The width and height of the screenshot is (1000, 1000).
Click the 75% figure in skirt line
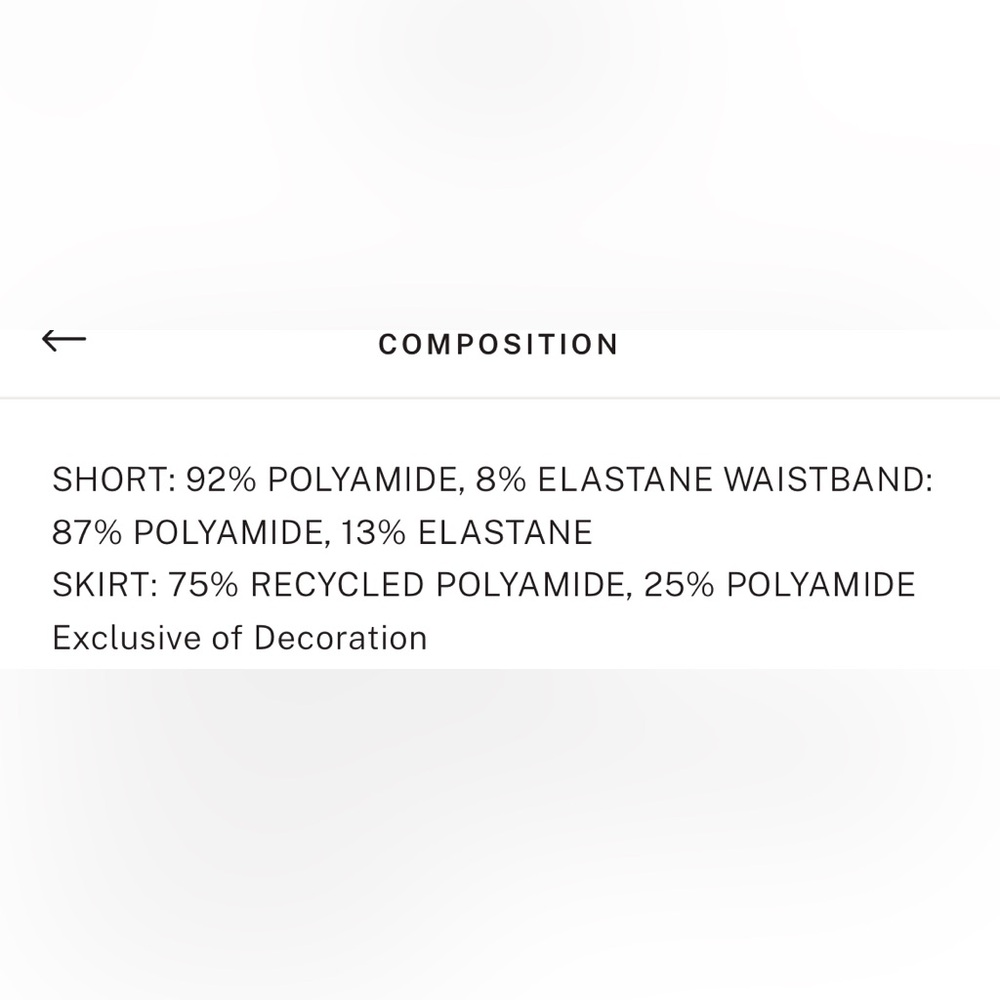coord(204,585)
